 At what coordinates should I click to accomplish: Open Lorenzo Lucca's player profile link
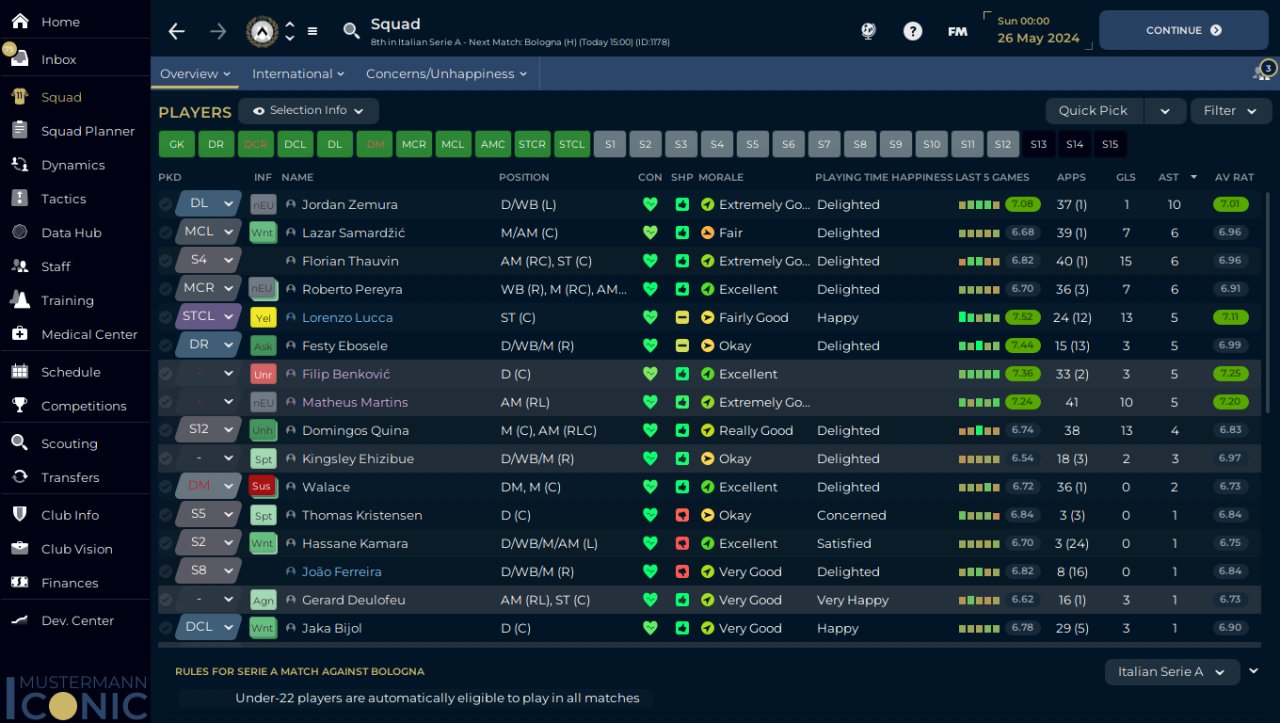tap(347, 317)
